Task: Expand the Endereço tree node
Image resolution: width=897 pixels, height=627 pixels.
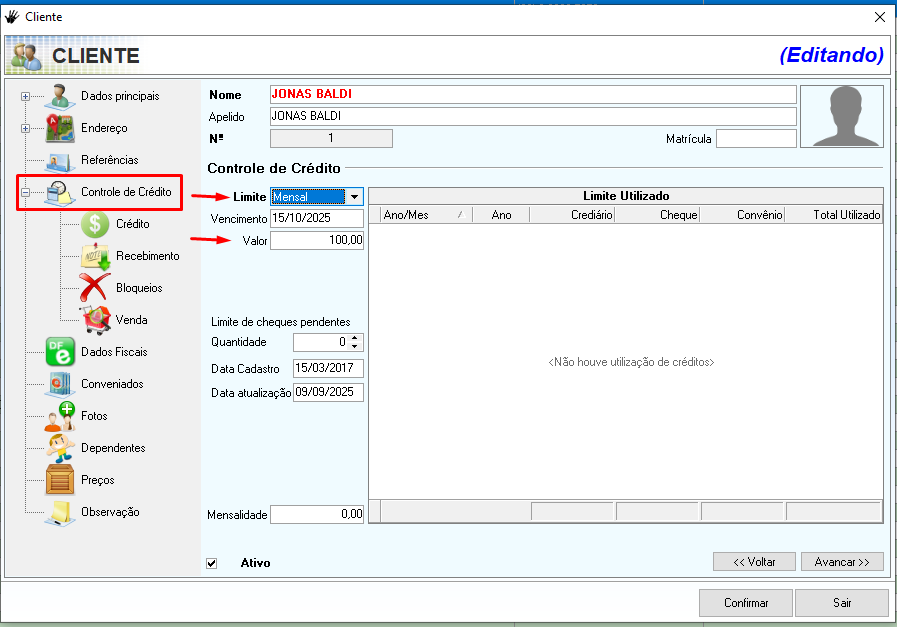Action: pos(25,129)
